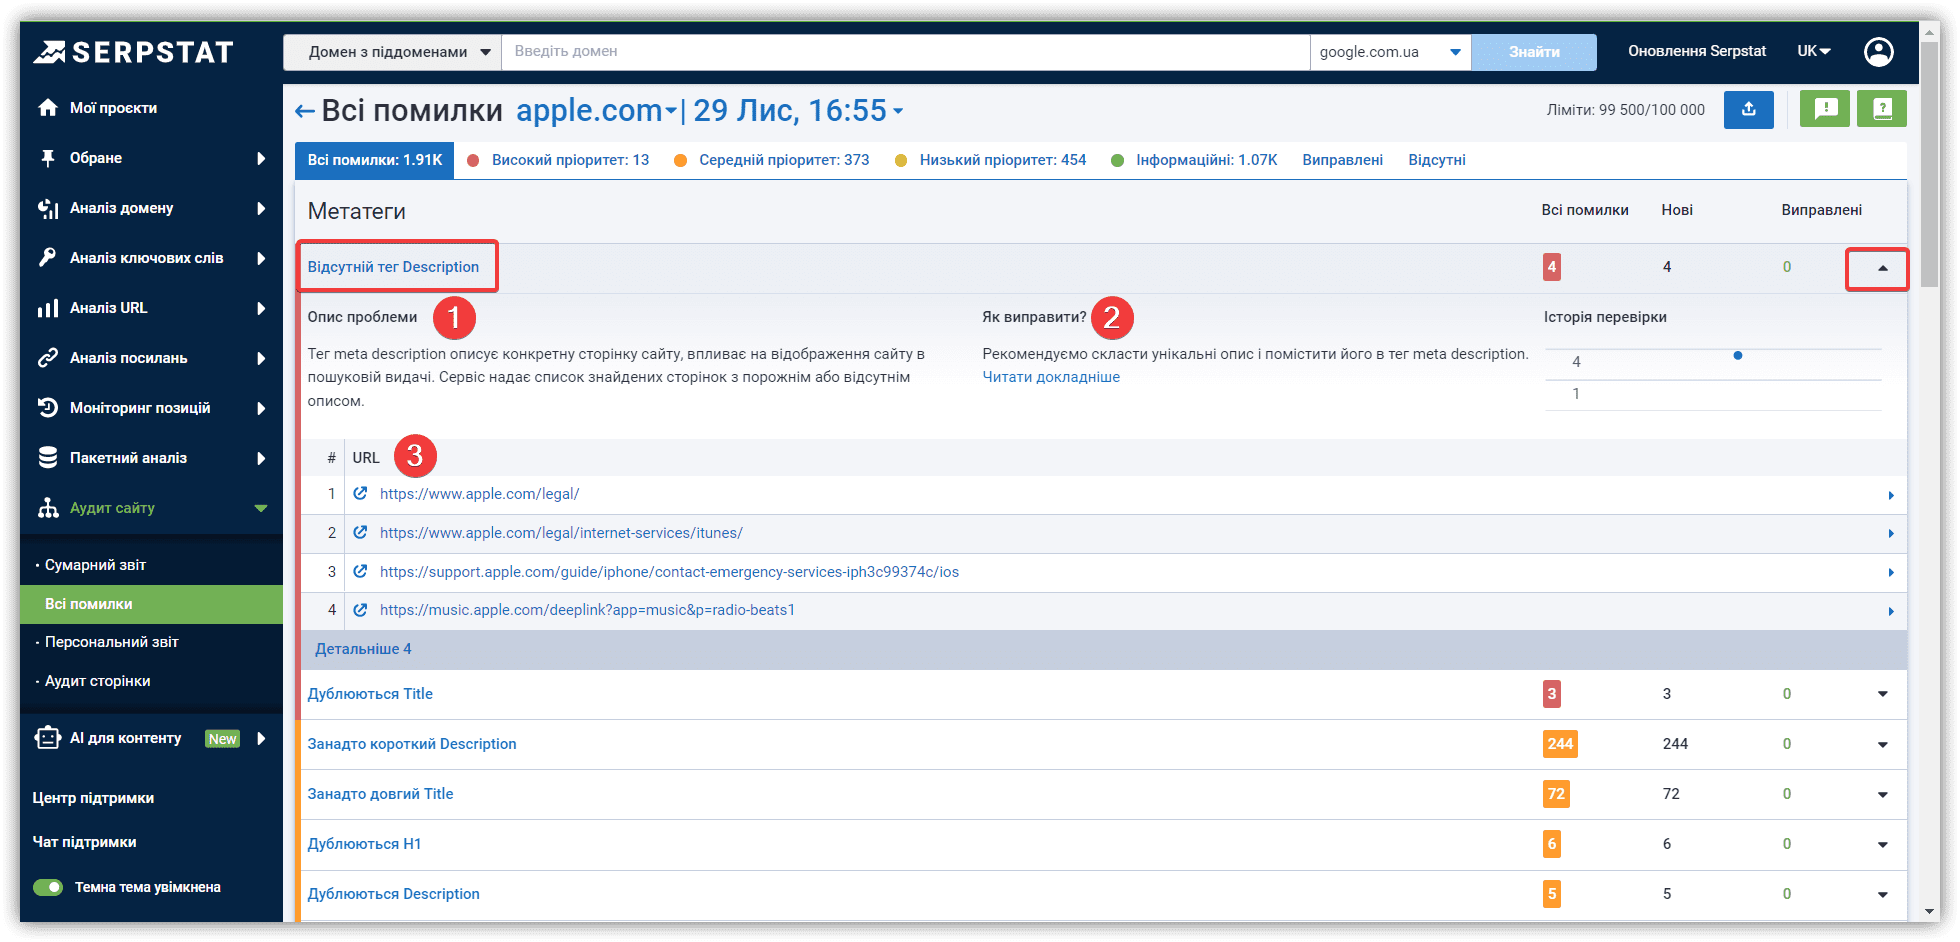Select the Інформаційні: 1.07K tab
The width and height of the screenshot is (1960, 942).
point(1194,160)
